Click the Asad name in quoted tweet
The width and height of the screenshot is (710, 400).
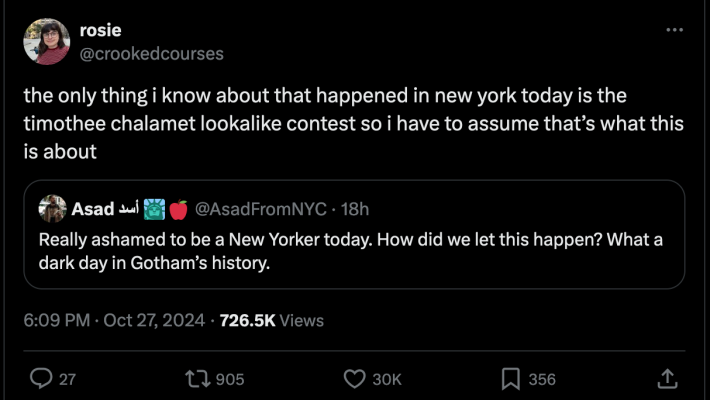pos(92,209)
